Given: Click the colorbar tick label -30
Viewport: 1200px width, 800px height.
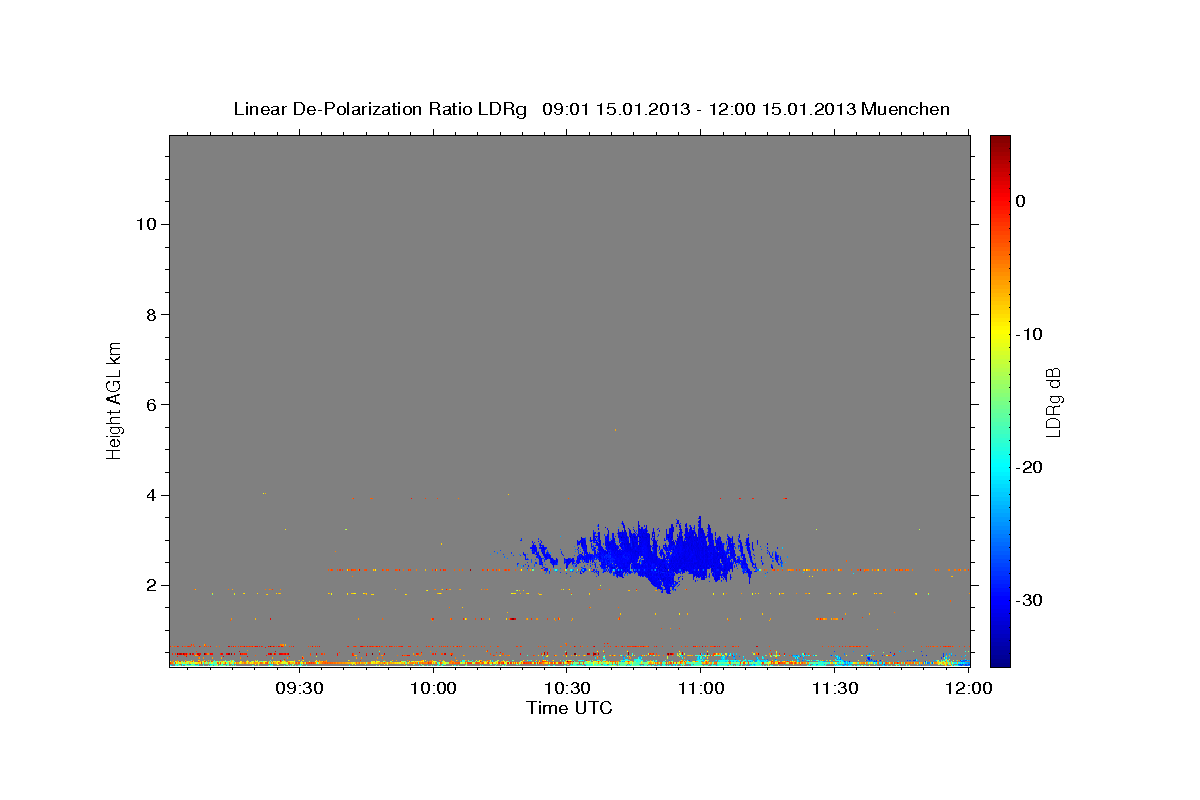Looking at the screenshot, I should tap(1030, 600).
